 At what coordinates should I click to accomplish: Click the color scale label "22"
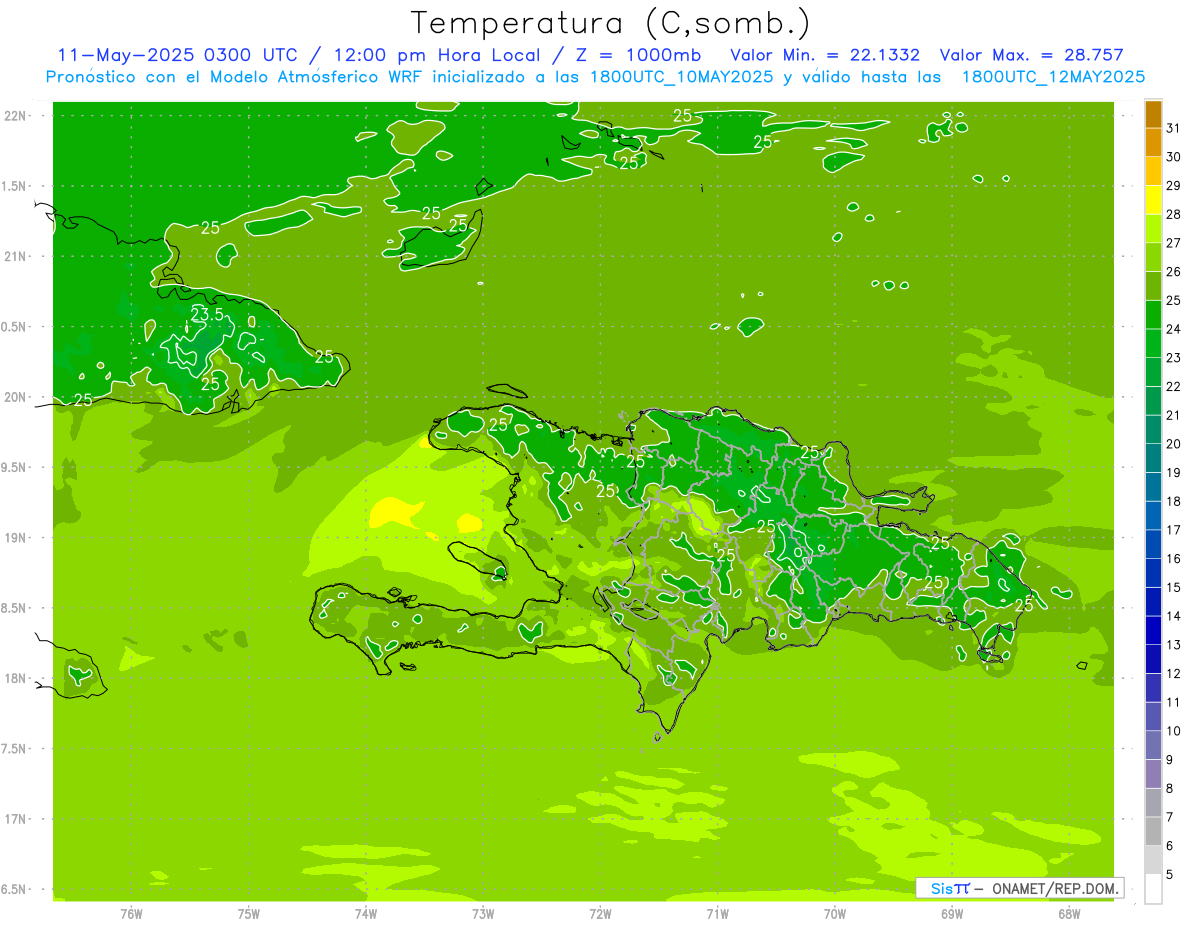click(x=1173, y=386)
